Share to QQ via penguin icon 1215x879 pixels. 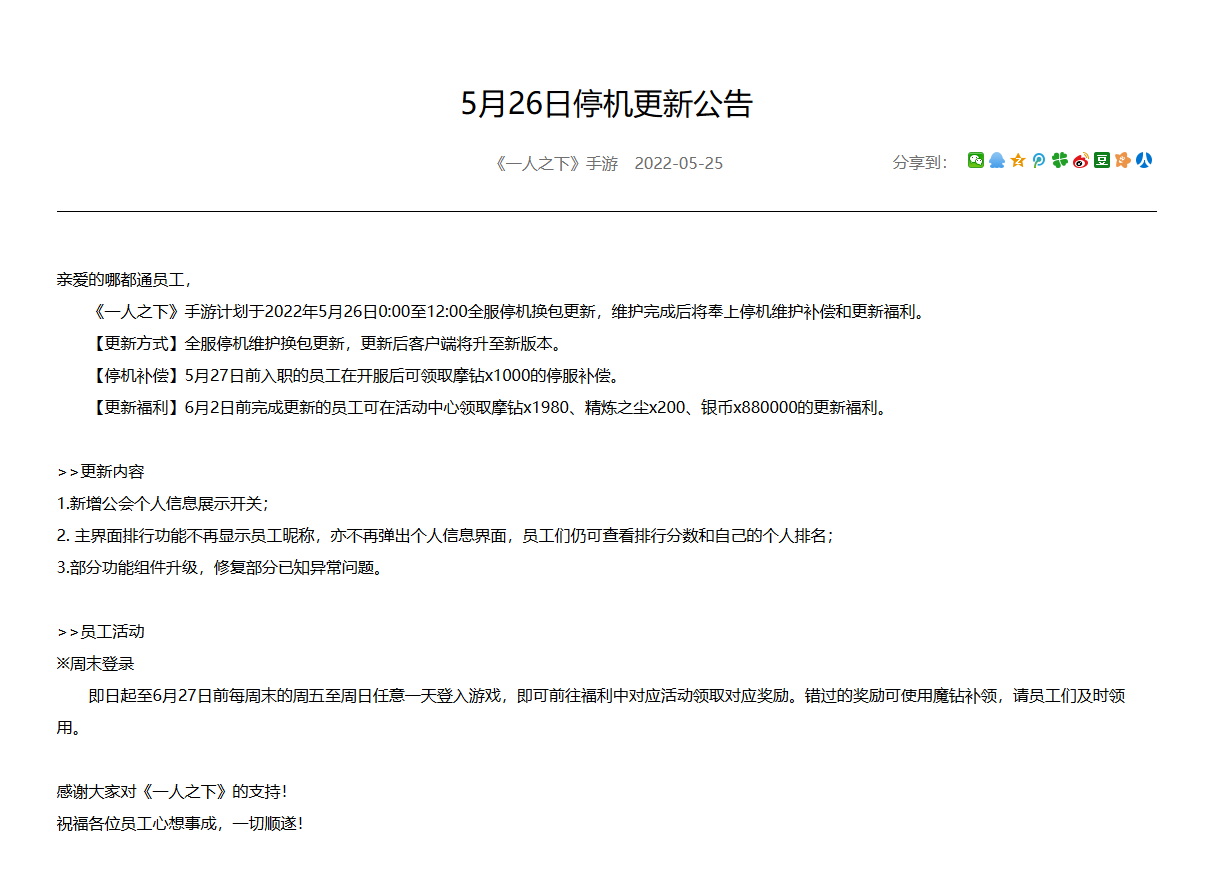[997, 160]
